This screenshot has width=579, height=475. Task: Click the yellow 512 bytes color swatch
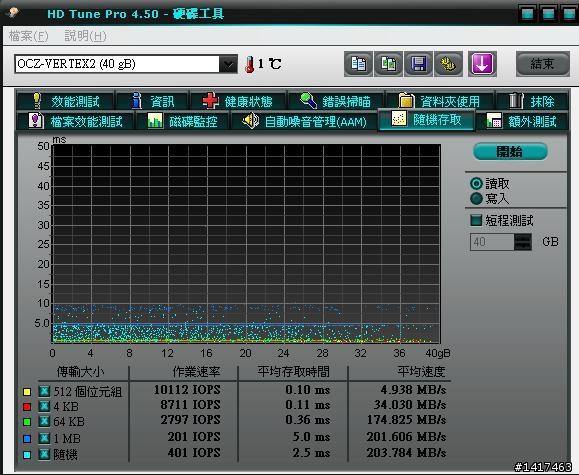(x=27, y=392)
